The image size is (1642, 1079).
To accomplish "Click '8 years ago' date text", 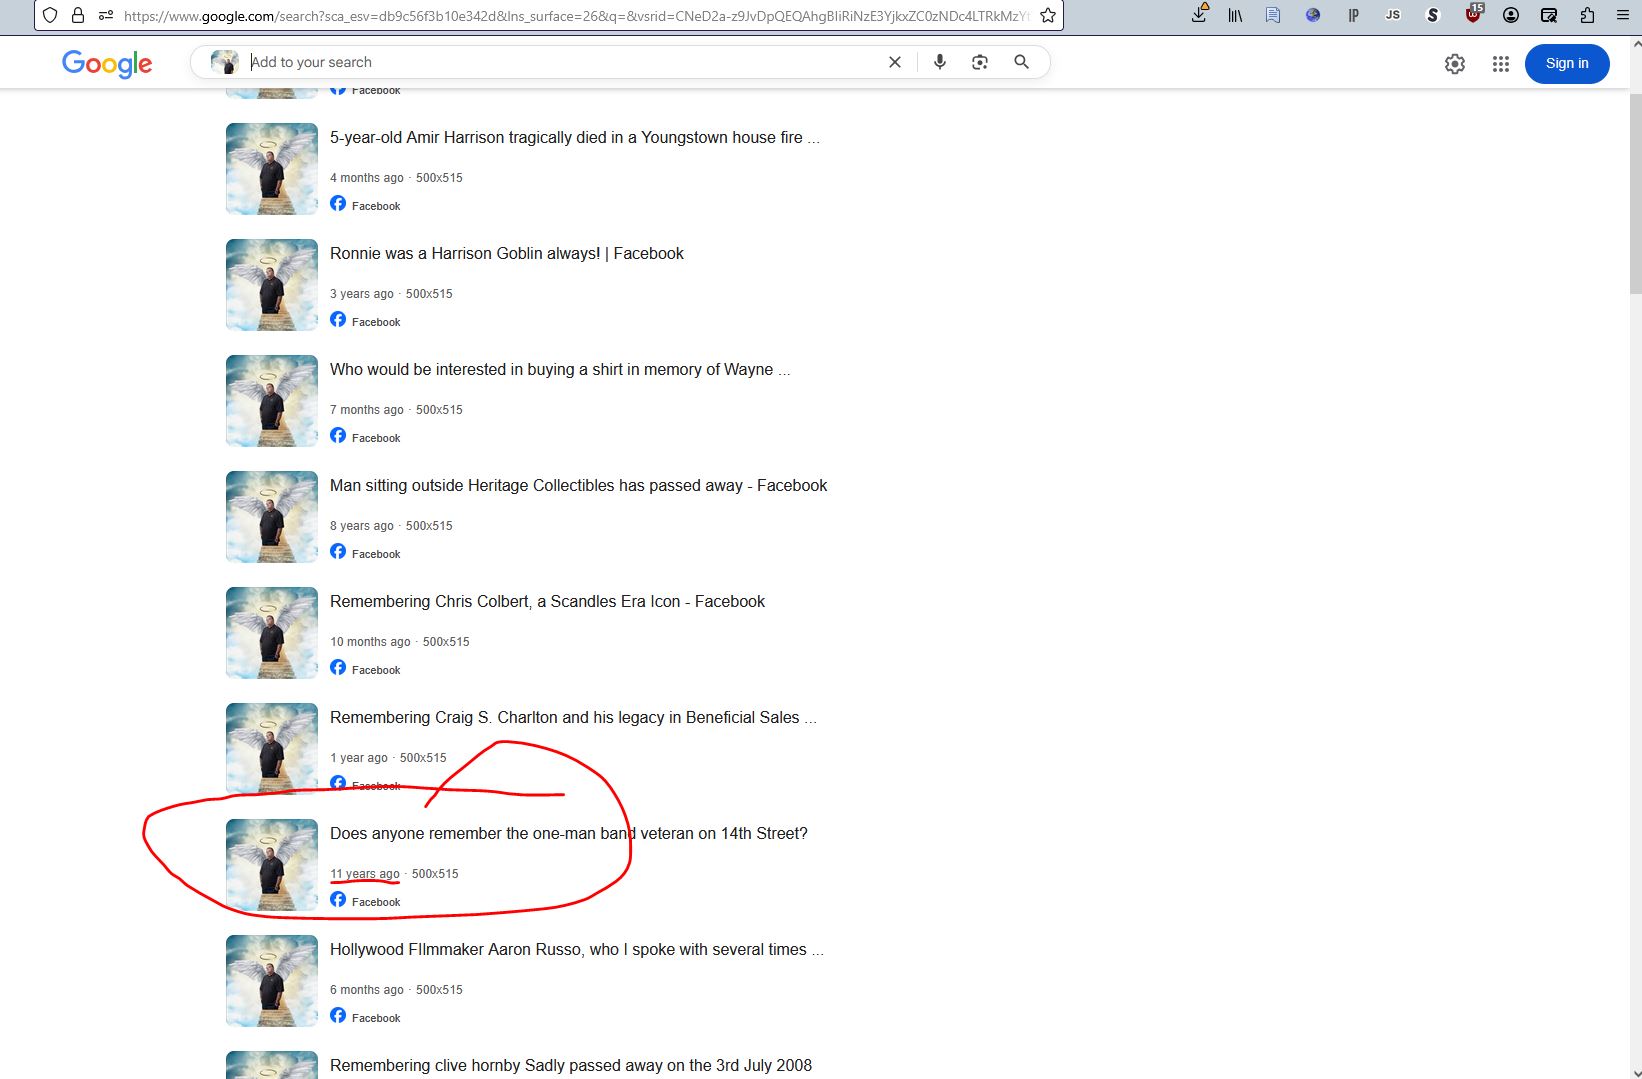I will [x=362, y=526].
